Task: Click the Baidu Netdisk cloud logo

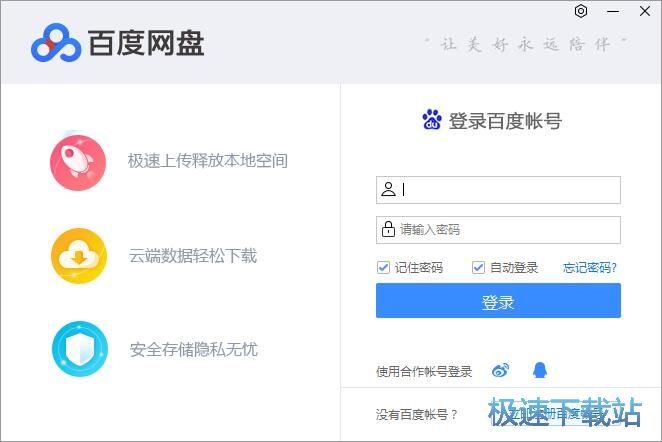Action: [x=56, y=43]
